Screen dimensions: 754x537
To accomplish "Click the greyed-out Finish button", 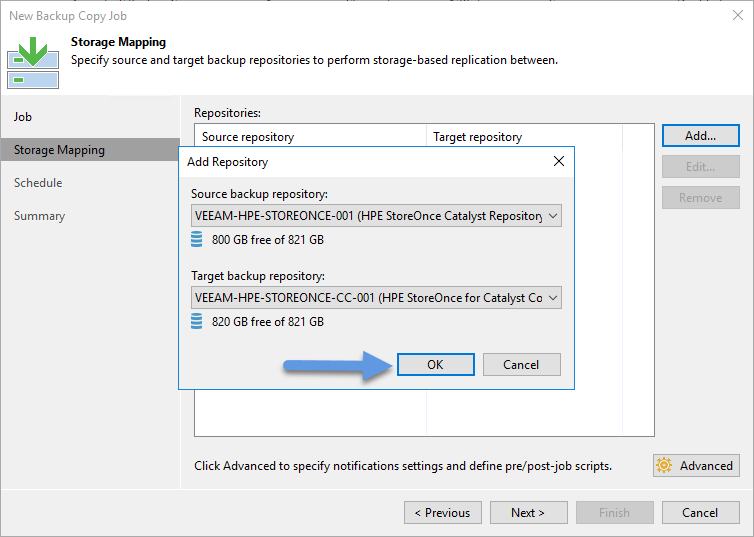I will coord(615,512).
